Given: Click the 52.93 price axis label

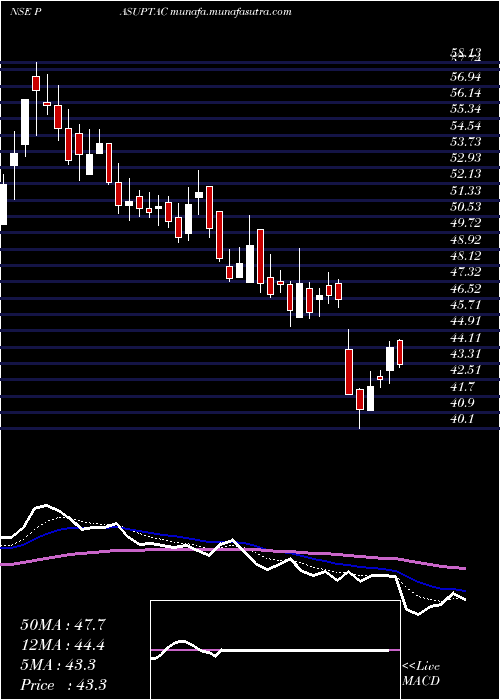Looking at the screenshot, I should (x=466, y=158).
